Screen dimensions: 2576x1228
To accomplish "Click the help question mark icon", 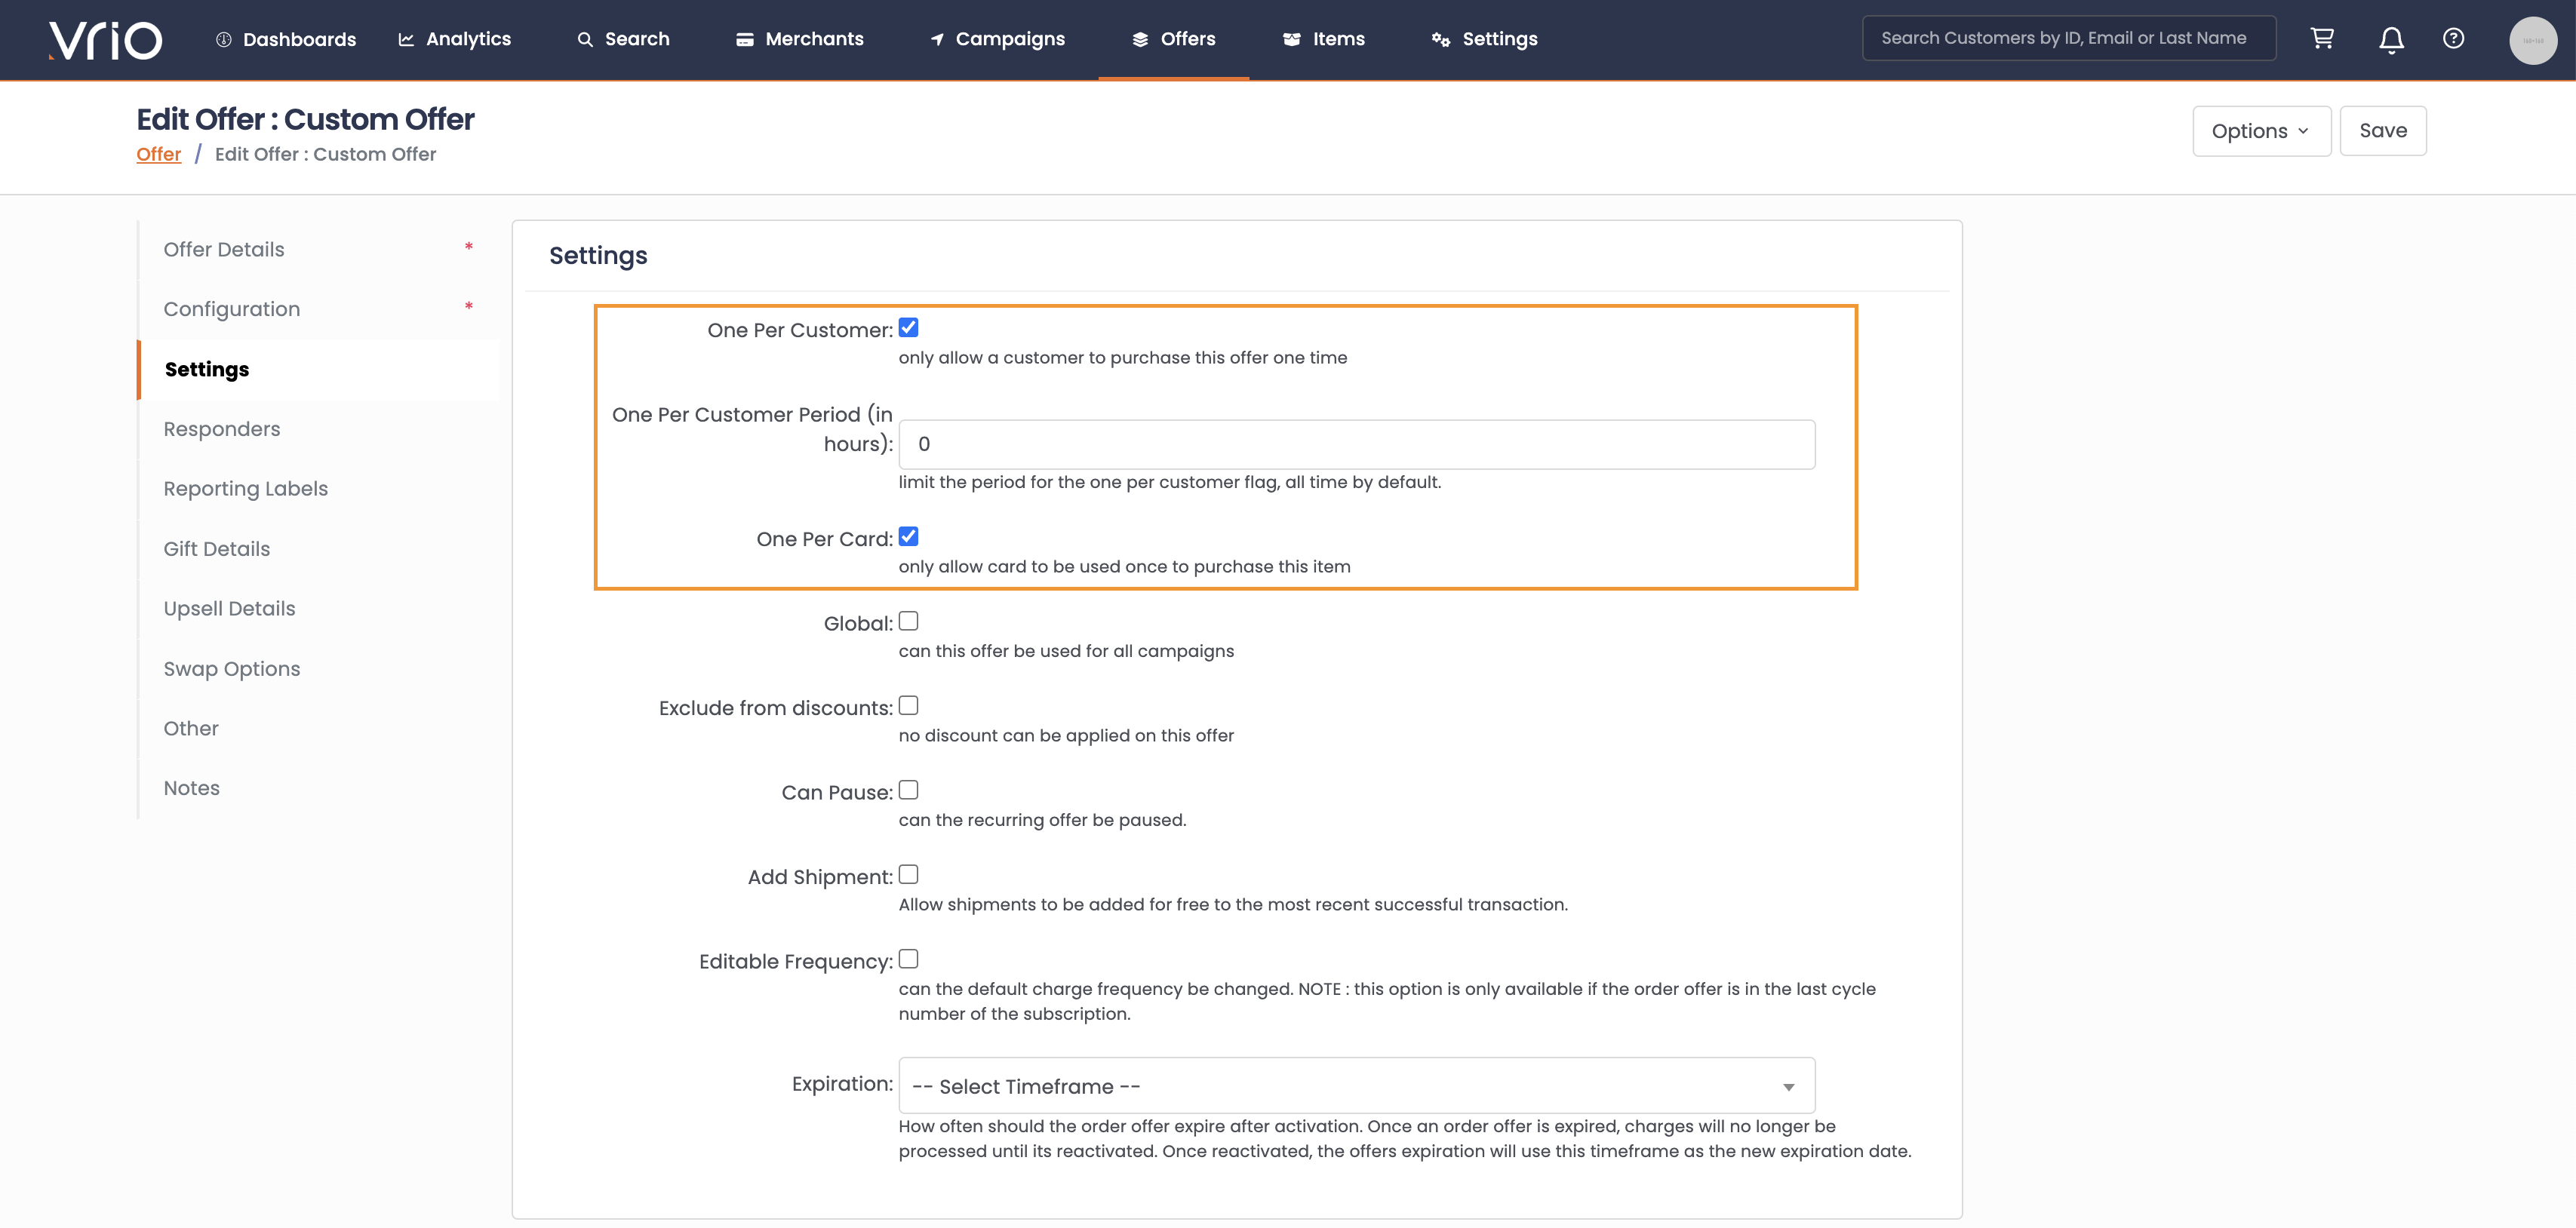I will [2453, 38].
